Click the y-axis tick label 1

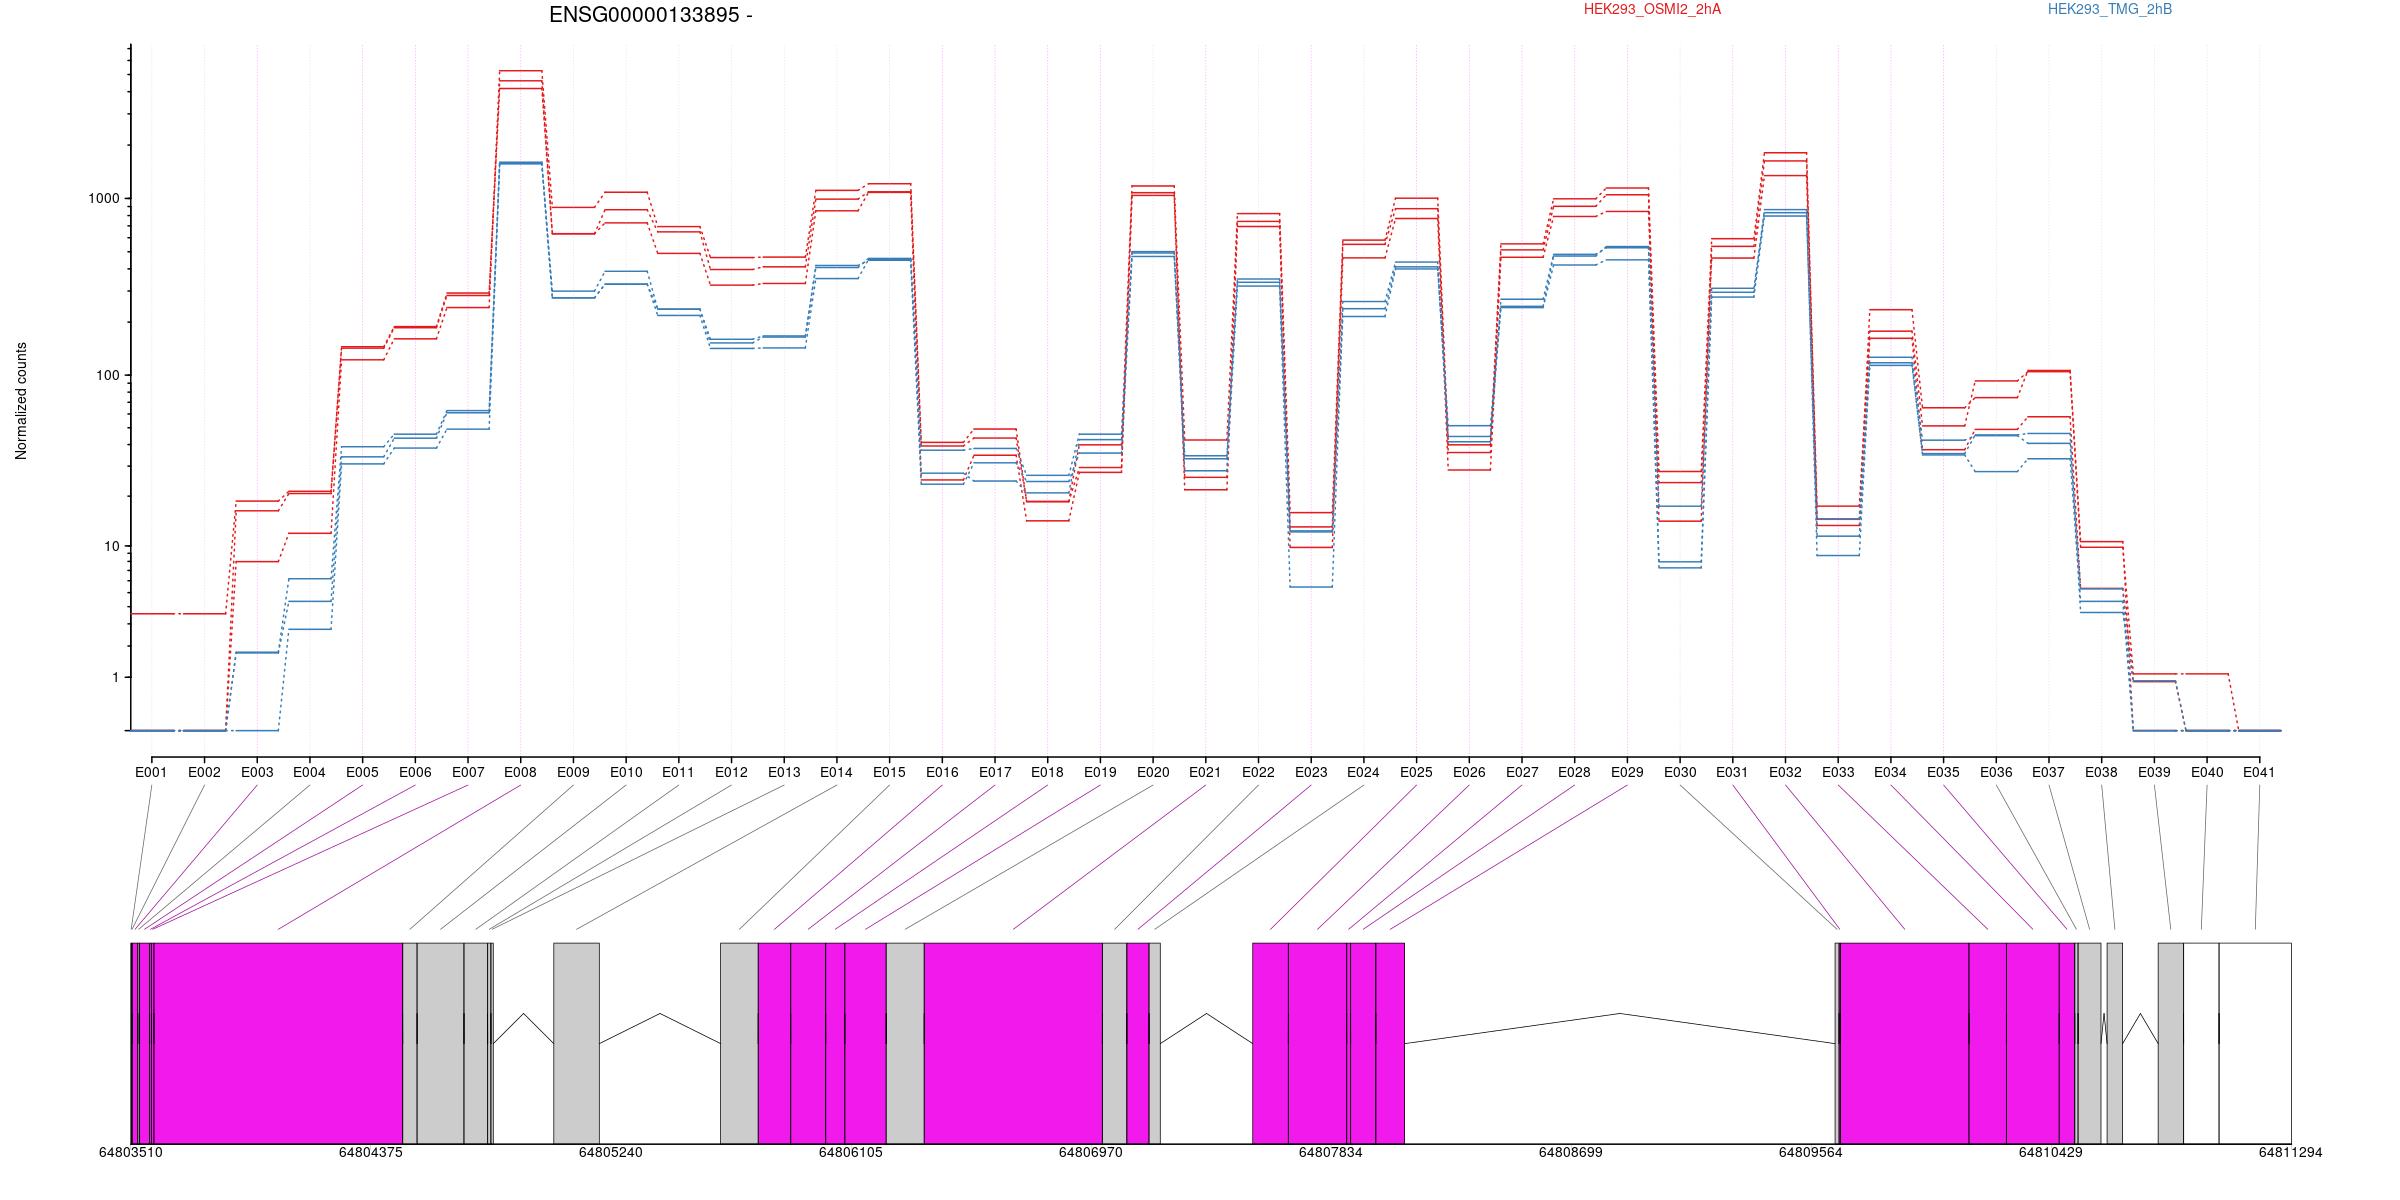point(117,677)
